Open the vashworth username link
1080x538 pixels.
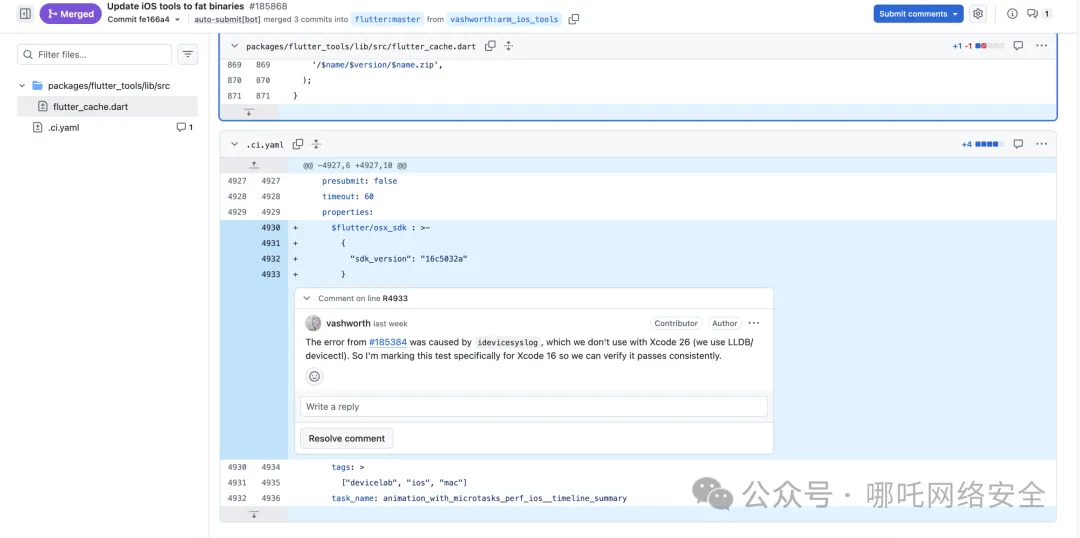click(348, 324)
